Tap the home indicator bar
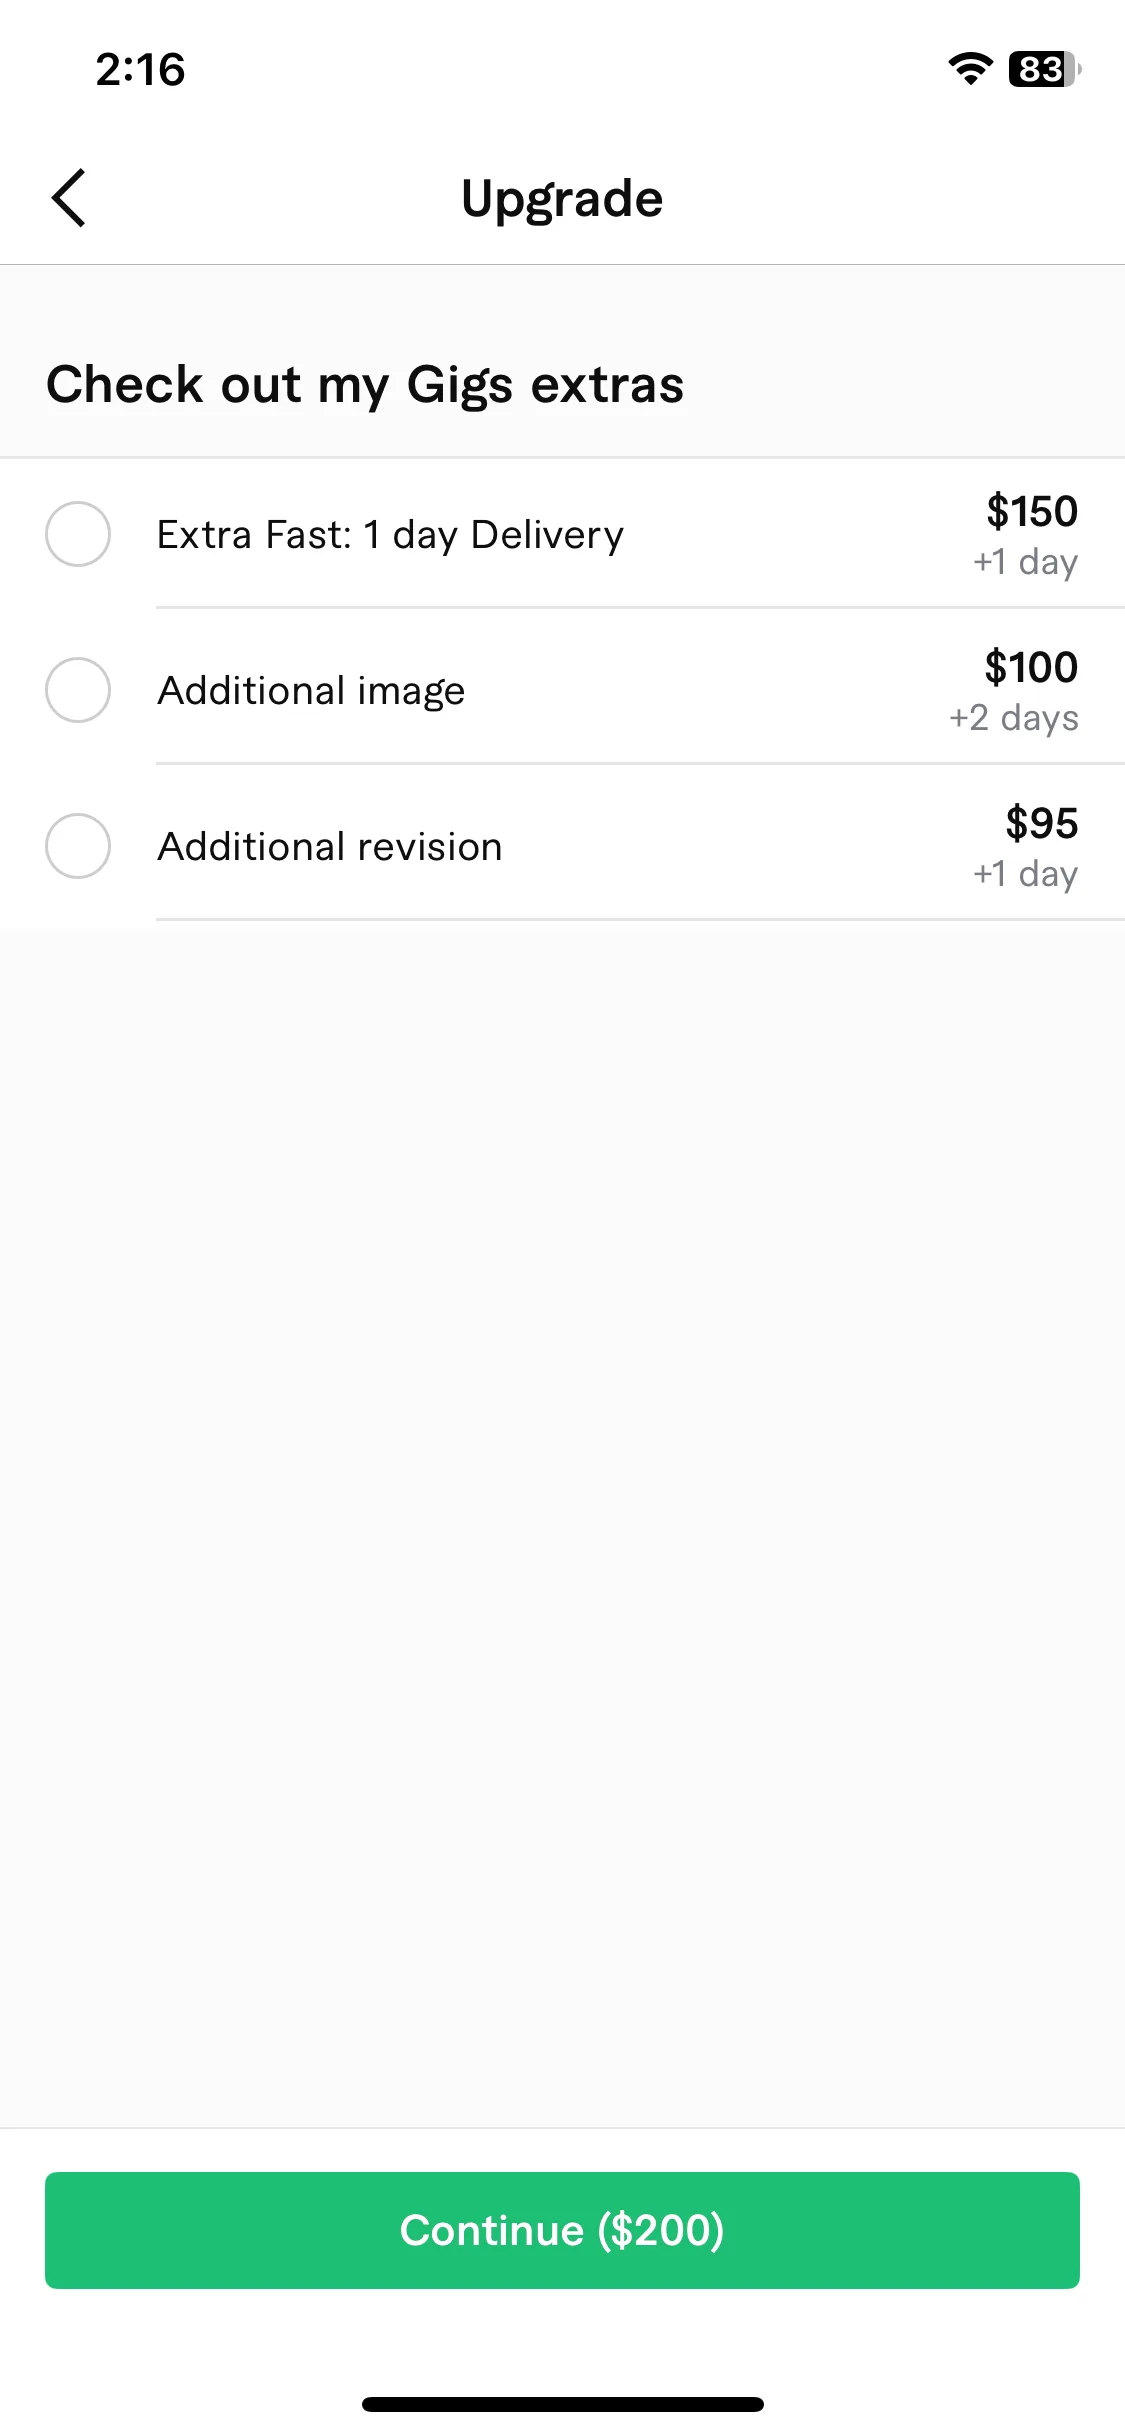The height and width of the screenshot is (2436, 1125). 563,2404
